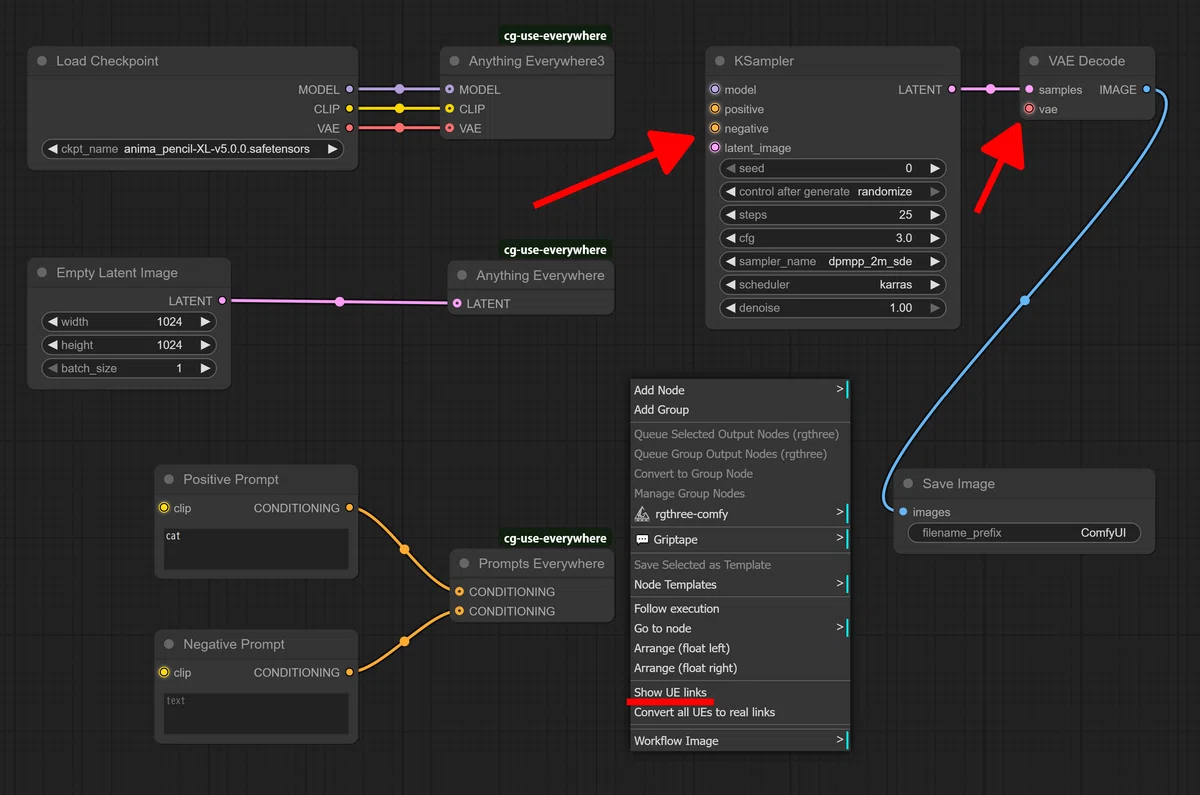Collapse the Prompts Everywhere node dot
The image size is (1200, 795).
tap(464, 564)
